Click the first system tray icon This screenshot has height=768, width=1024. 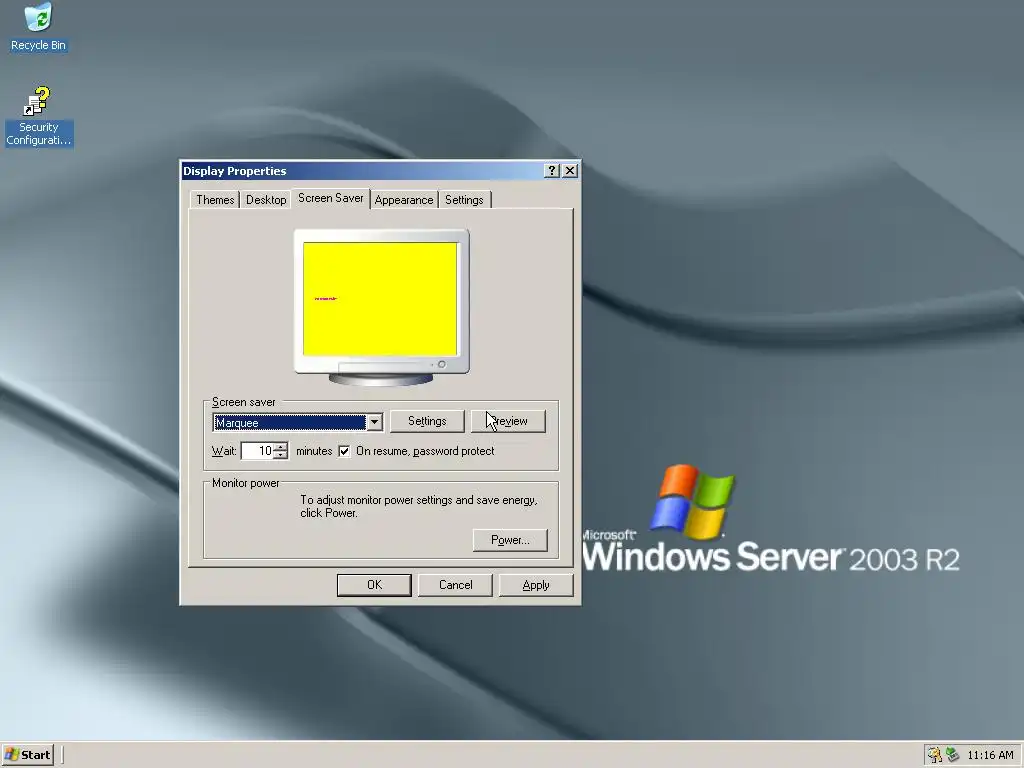coord(935,755)
